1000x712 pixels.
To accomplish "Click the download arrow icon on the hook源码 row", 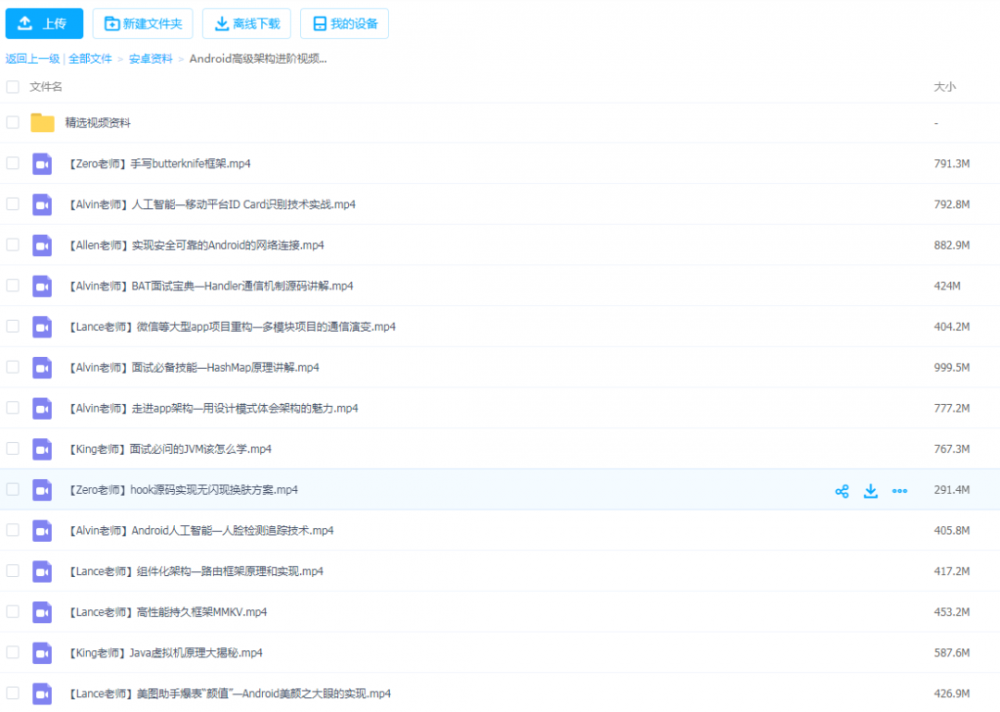I will pos(871,490).
